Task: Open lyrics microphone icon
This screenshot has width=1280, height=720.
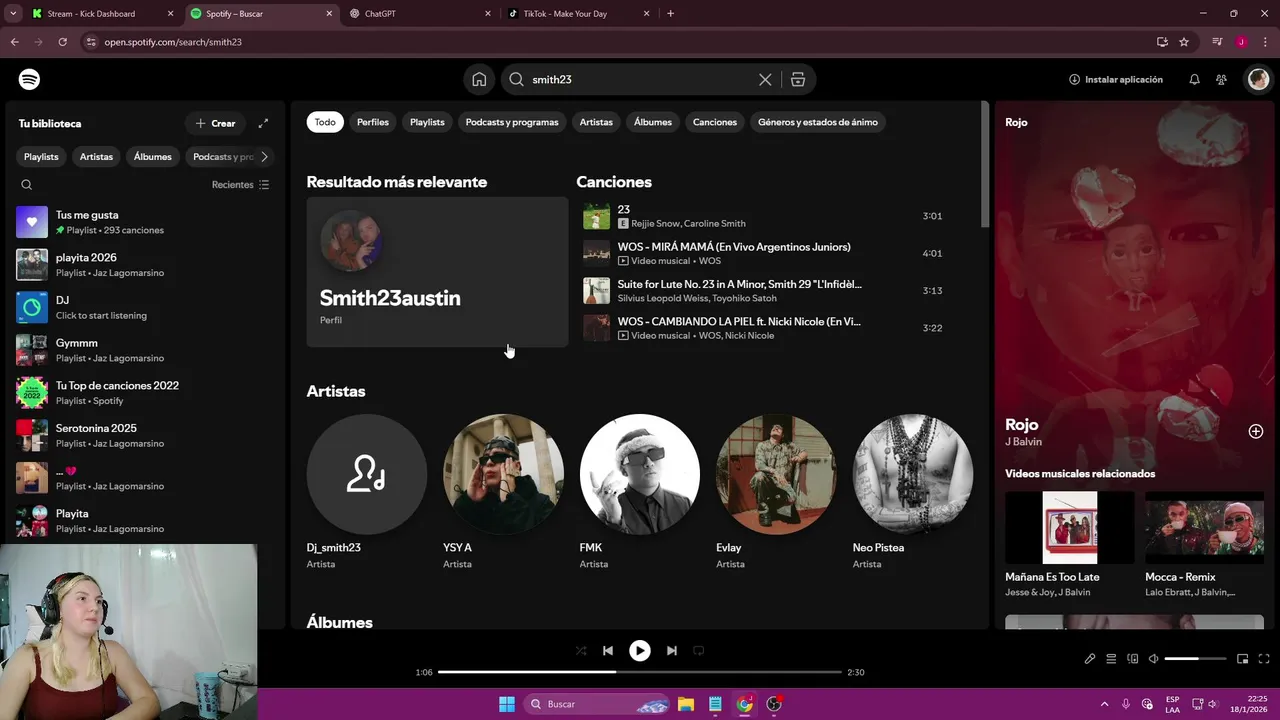Action: [1090, 659]
